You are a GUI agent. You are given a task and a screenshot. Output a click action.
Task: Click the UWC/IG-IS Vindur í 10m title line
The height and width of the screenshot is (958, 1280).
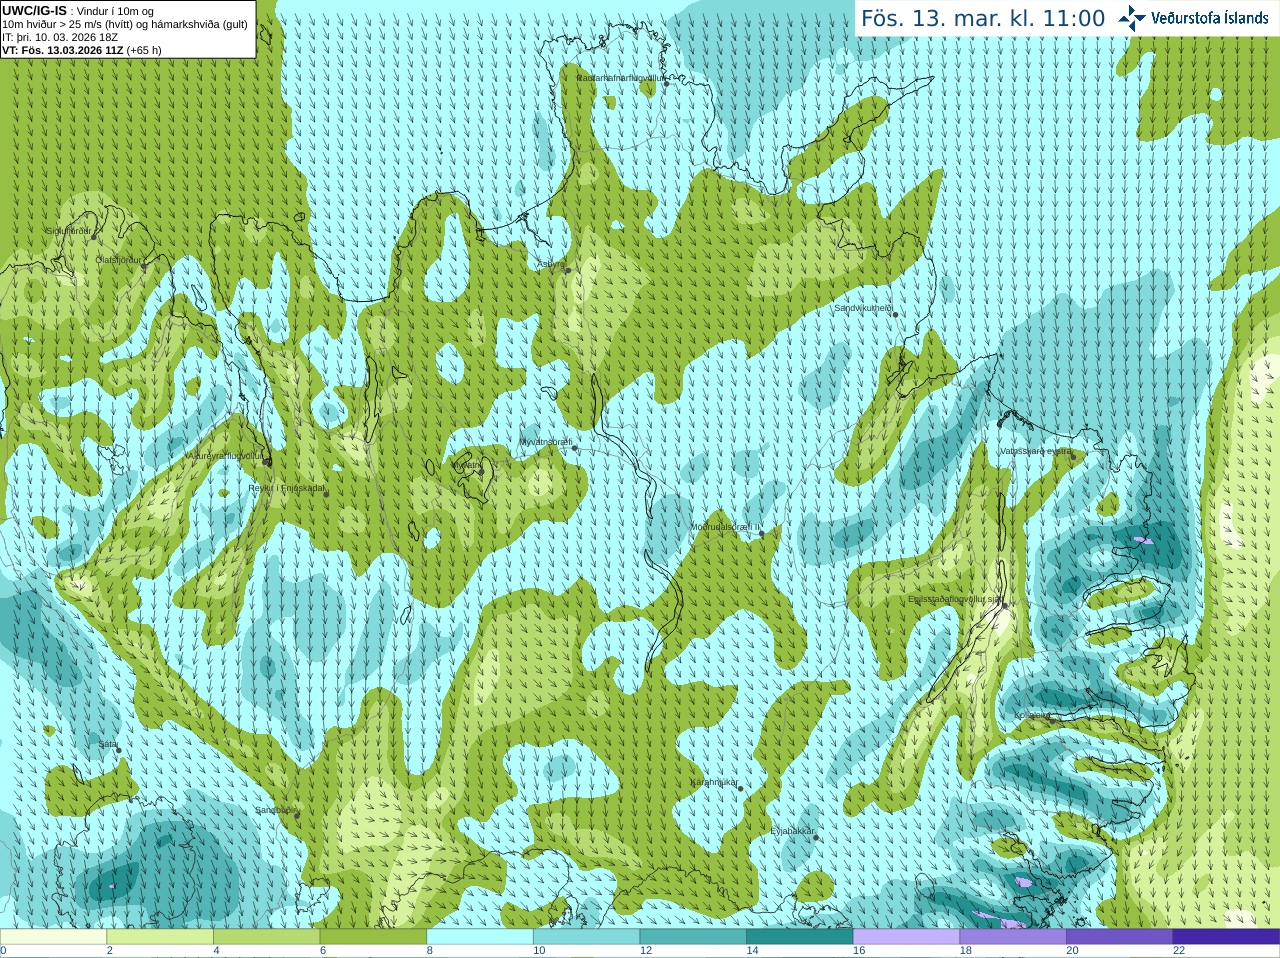pyautogui.click(x=78, y=11)
